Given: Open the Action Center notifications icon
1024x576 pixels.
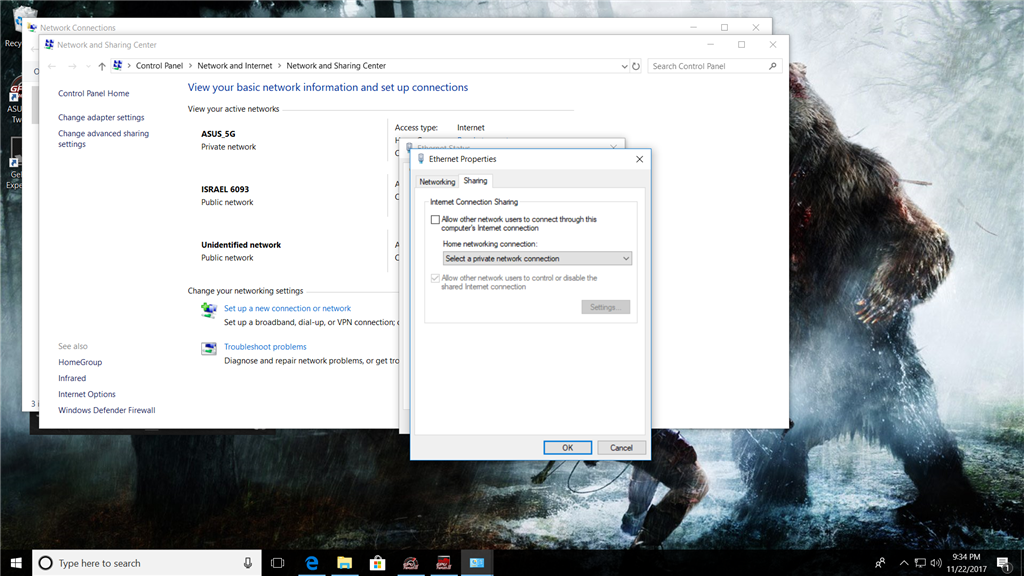Looking at the screenshot, I should [x=1004, y=563].
